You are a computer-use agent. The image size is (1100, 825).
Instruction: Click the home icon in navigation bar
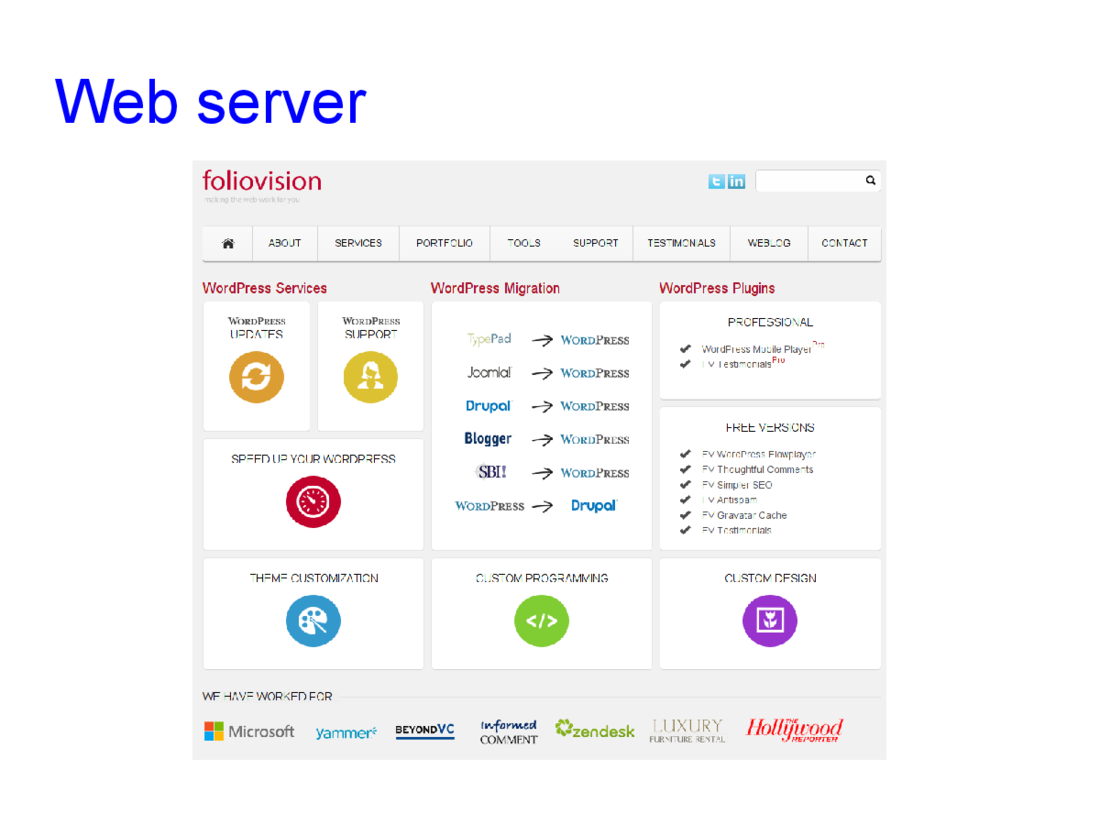point(228,243)
